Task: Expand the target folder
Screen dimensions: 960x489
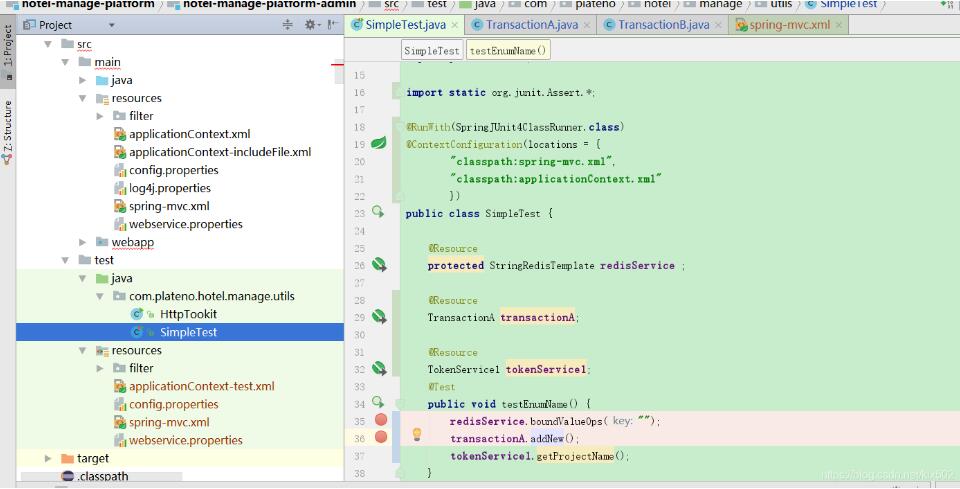Action: click(48, 458)
